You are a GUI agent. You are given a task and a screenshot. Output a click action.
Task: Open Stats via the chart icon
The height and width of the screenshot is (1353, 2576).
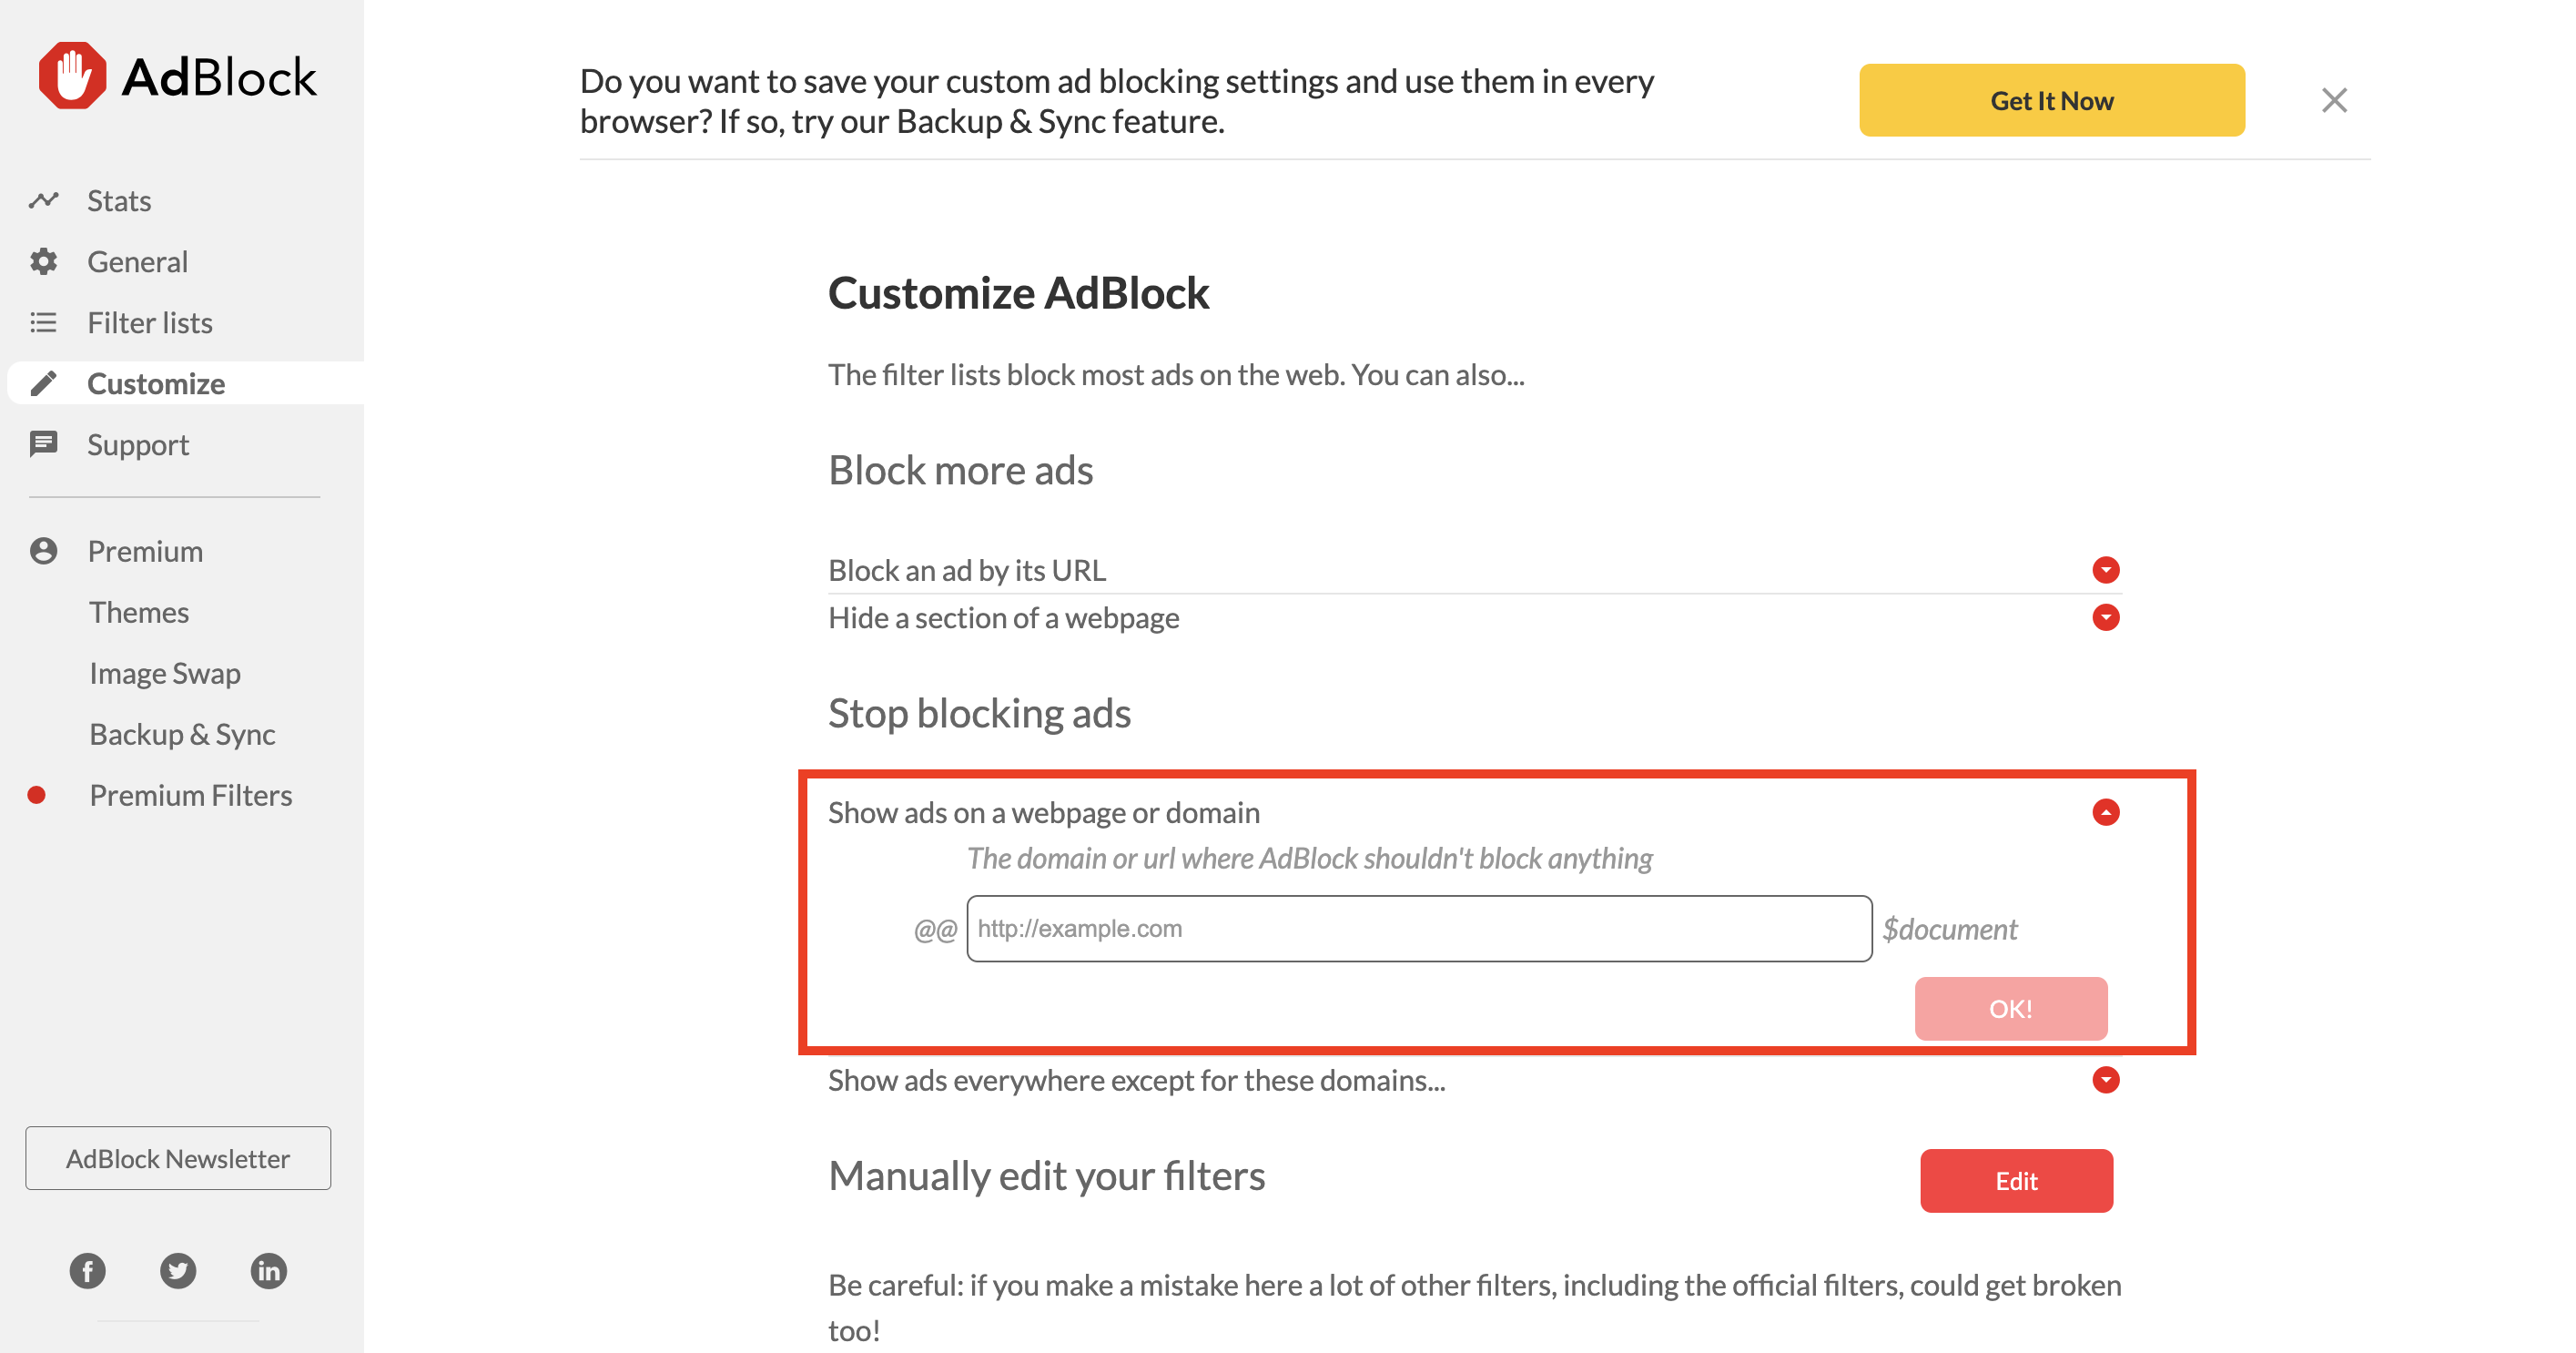pos(44,200)
